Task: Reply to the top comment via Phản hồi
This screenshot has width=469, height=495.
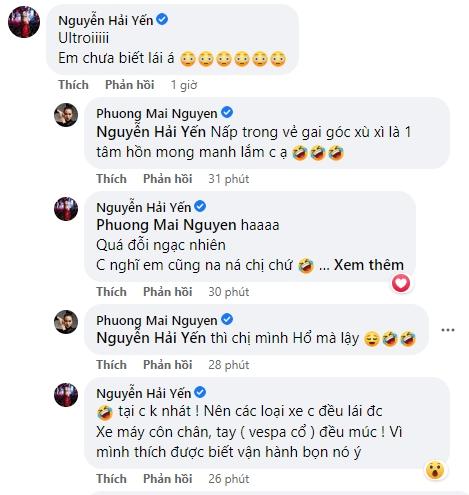Action: click(130, 85)
